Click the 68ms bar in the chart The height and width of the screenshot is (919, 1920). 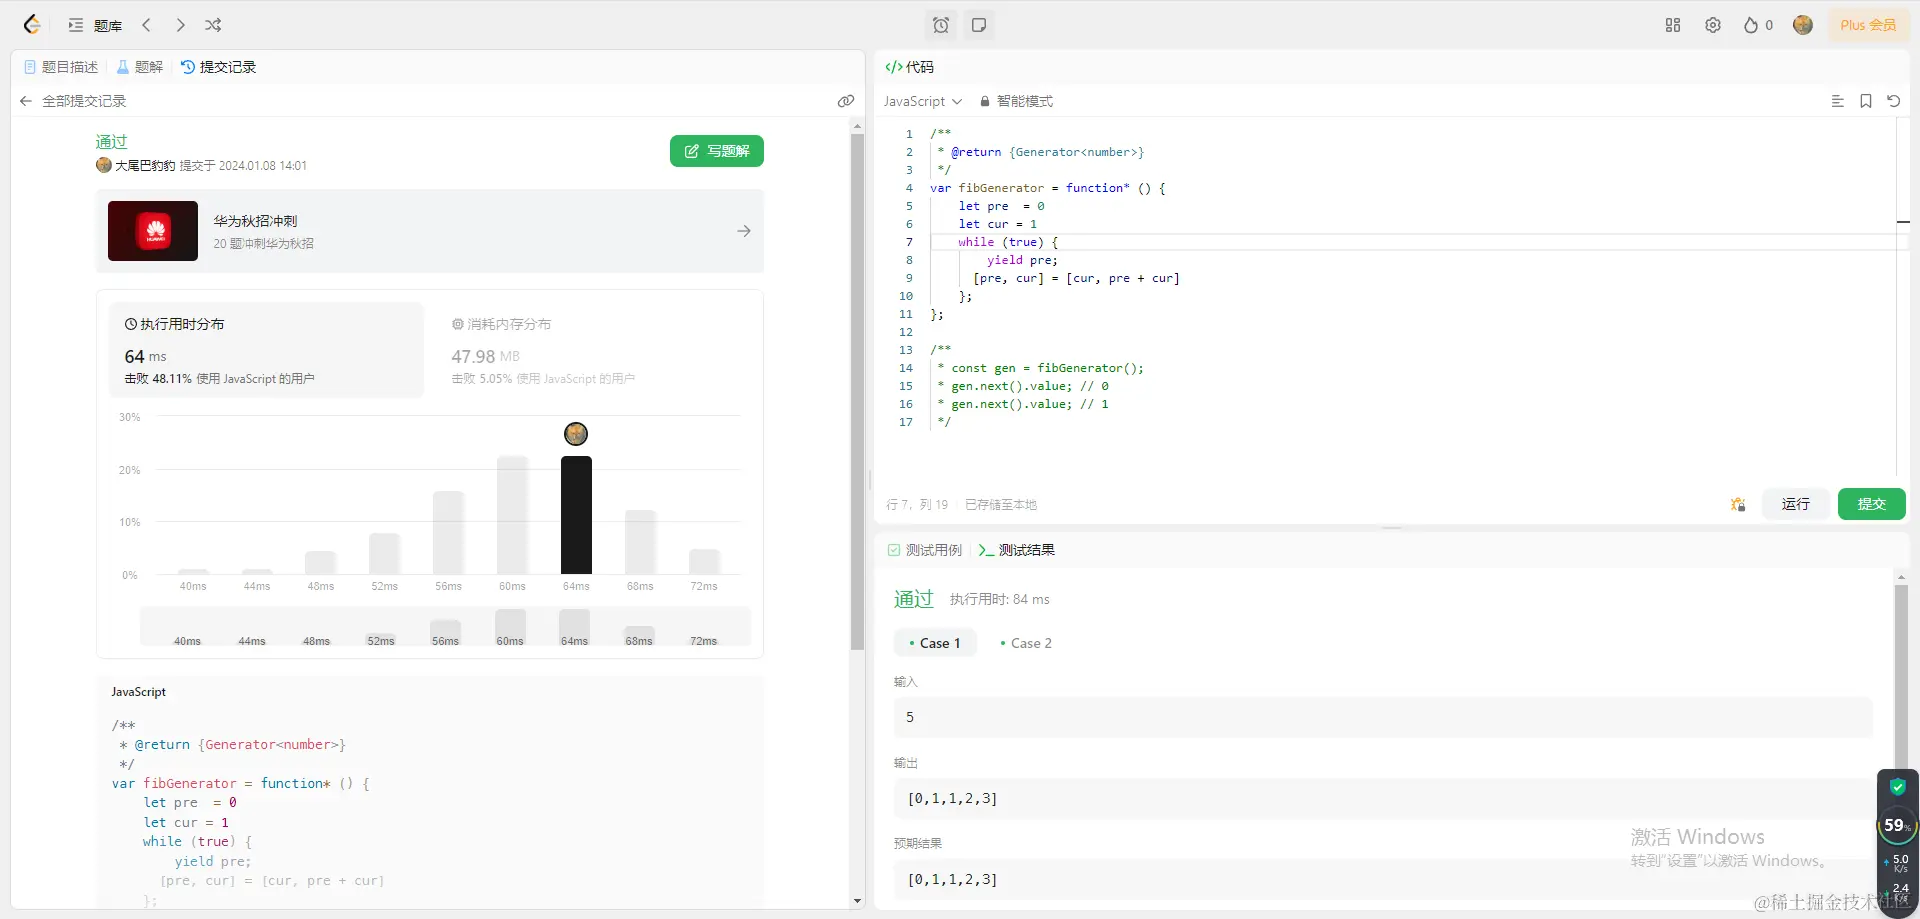pyautogui.click(x=640, y=542)
